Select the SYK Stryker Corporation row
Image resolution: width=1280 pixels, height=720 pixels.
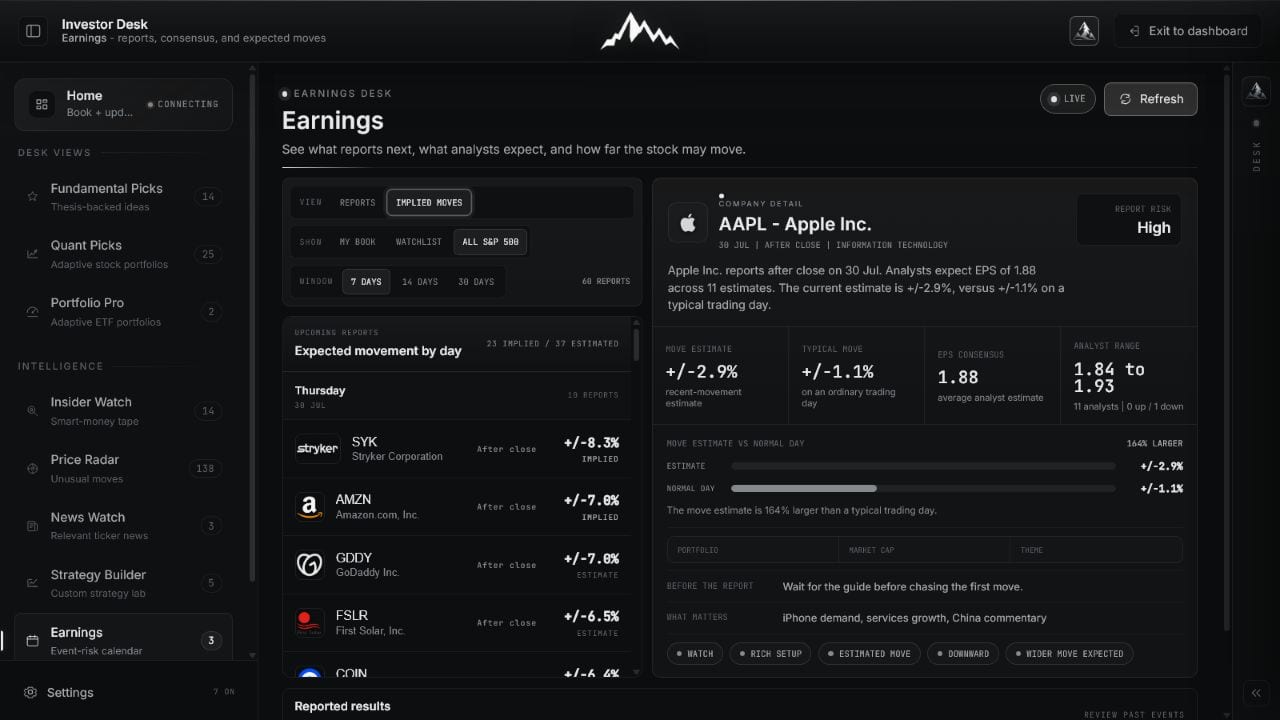point(457,449)
